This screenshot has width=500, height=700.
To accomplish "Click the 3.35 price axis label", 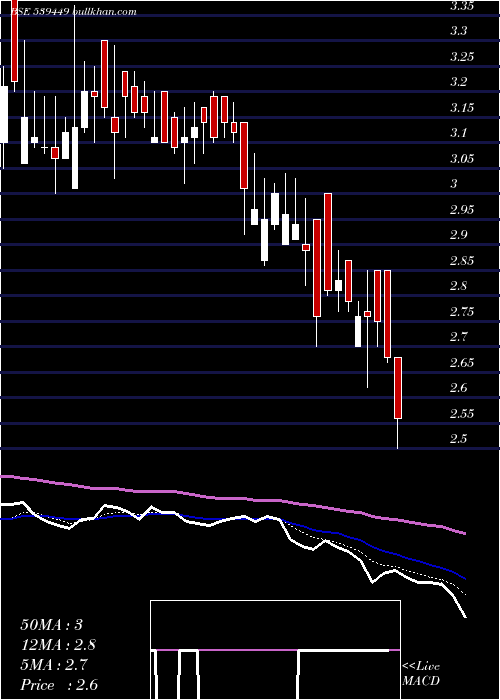I will [462, 6].
